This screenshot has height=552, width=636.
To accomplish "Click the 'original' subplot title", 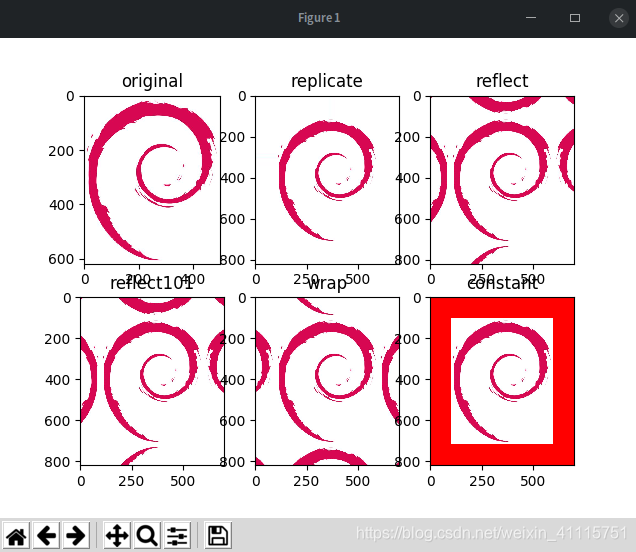I will point(153,81).
